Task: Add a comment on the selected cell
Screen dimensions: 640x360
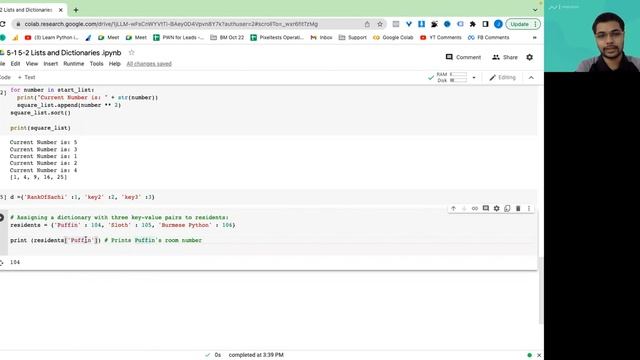Action: coord(486,209)
